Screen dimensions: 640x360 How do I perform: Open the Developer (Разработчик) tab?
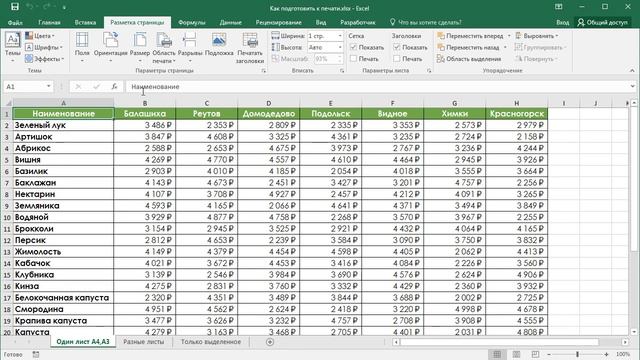358,22
